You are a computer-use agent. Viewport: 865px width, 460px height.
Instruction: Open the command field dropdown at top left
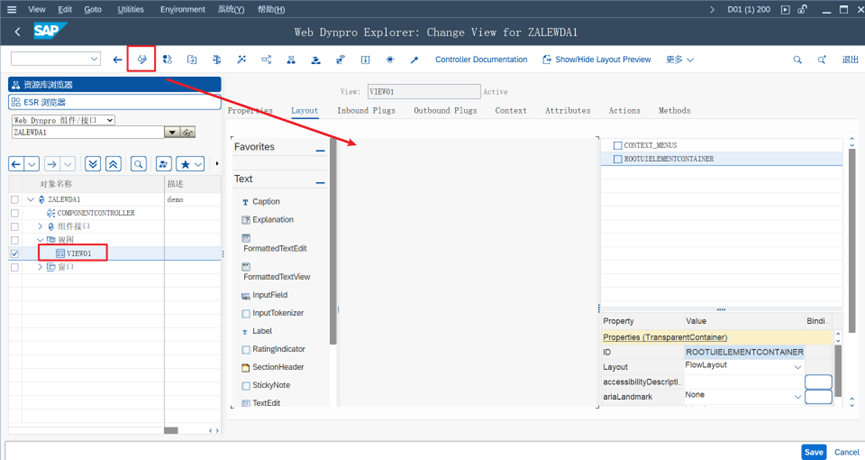94,58
